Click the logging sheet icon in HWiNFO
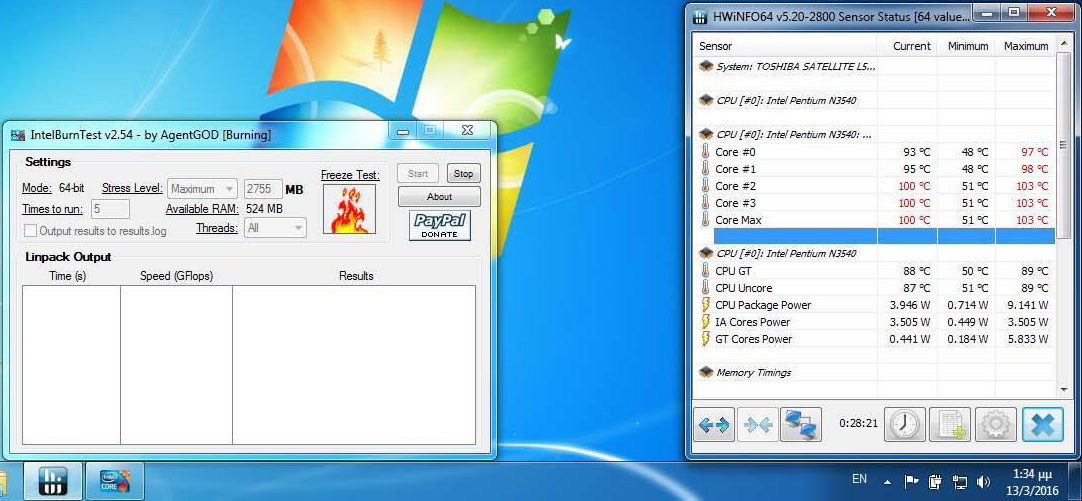 950,424
